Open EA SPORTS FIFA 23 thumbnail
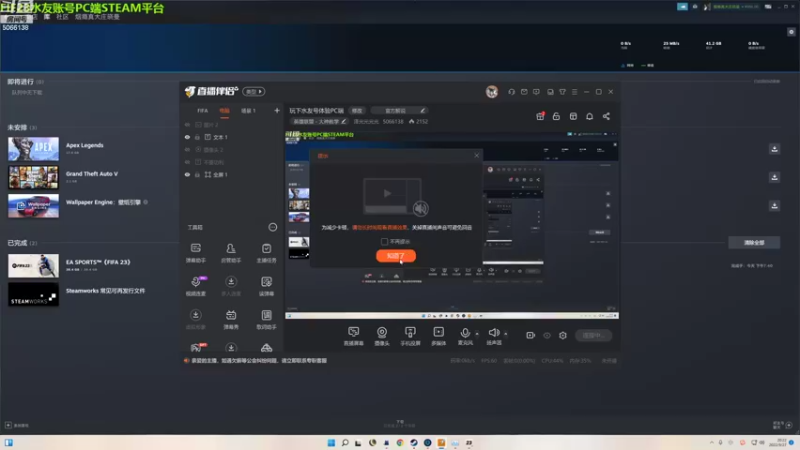Screen dimensions: 800x450 (x=33, y=266)
